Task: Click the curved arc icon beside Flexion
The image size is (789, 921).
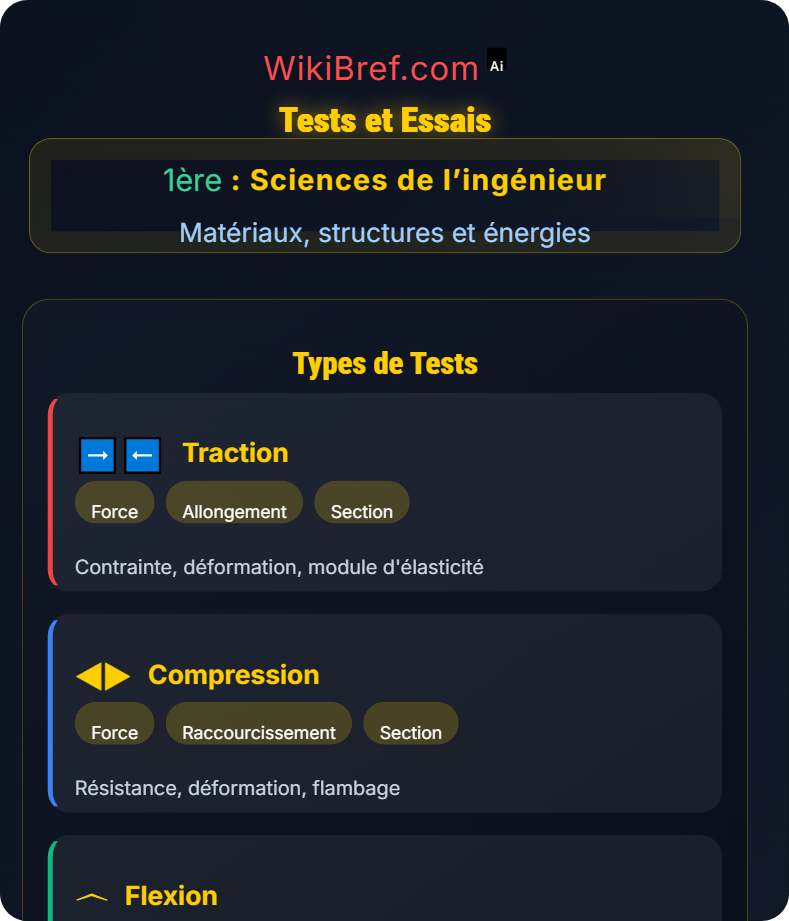Action: [x=92, y=897]
